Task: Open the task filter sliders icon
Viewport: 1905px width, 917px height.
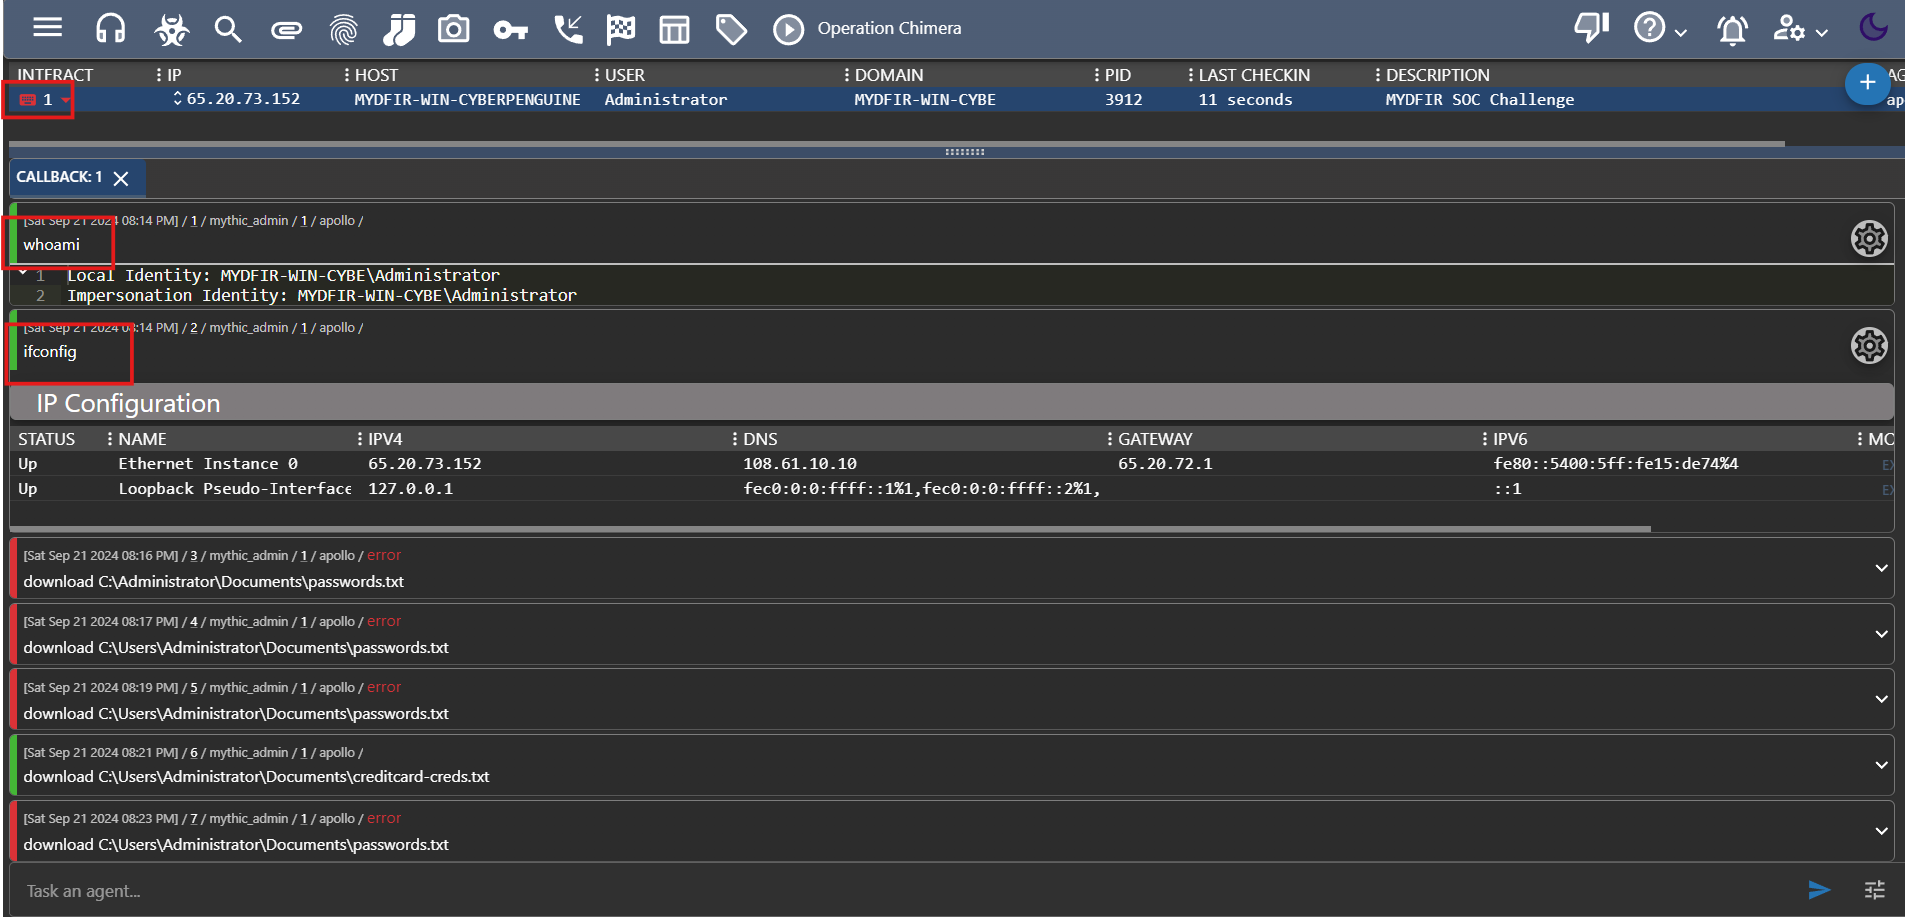Action: (1875, 890)
